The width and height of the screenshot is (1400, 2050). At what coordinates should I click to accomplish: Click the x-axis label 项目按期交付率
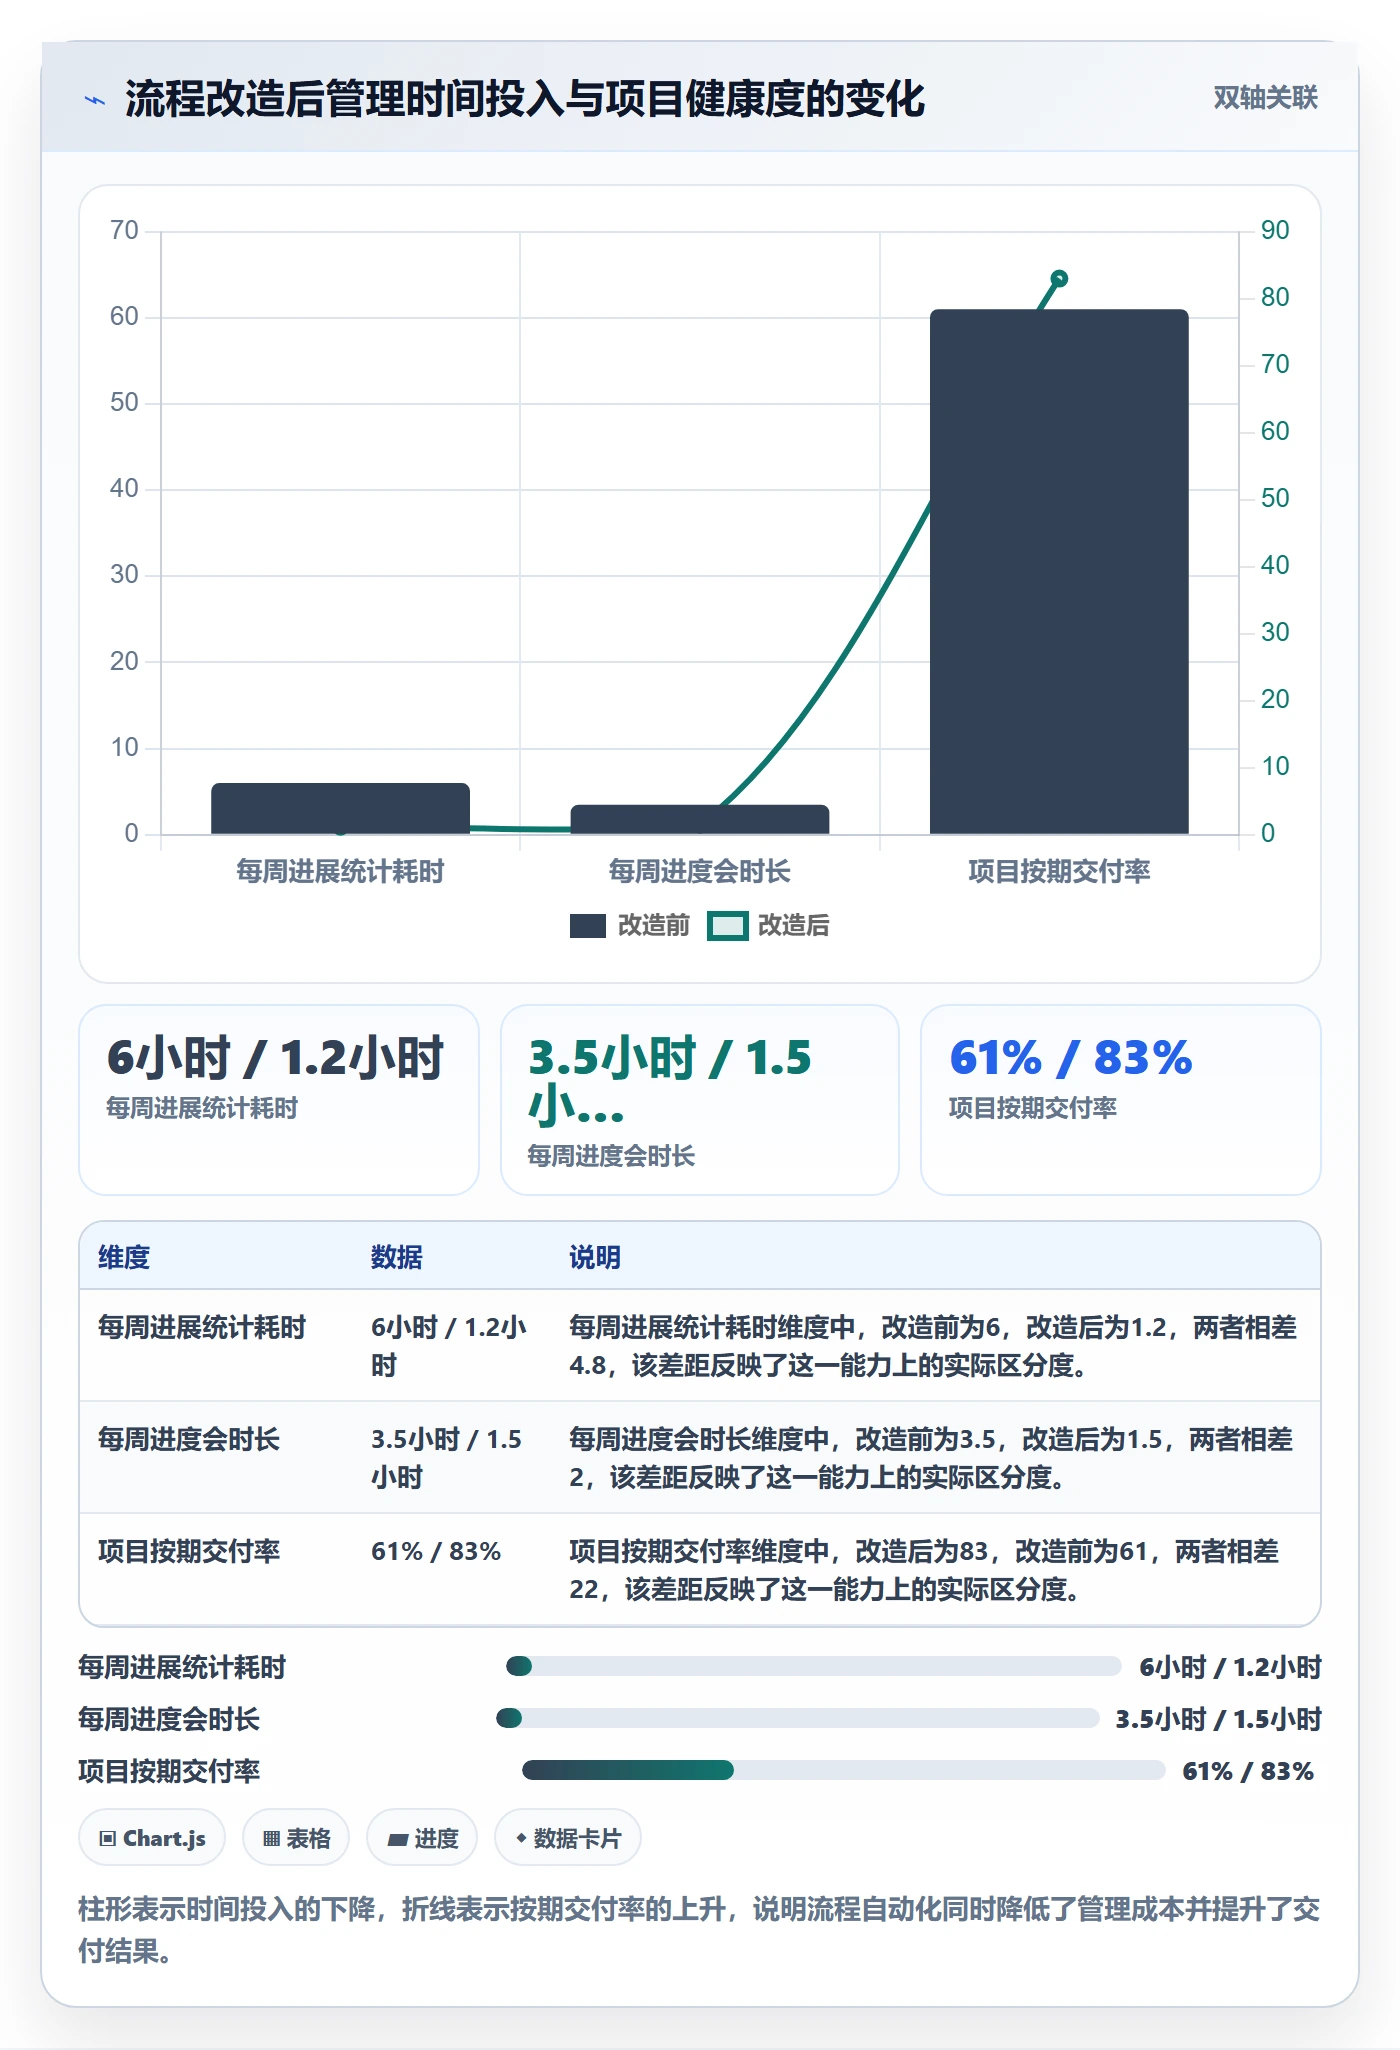(1059, 872)
